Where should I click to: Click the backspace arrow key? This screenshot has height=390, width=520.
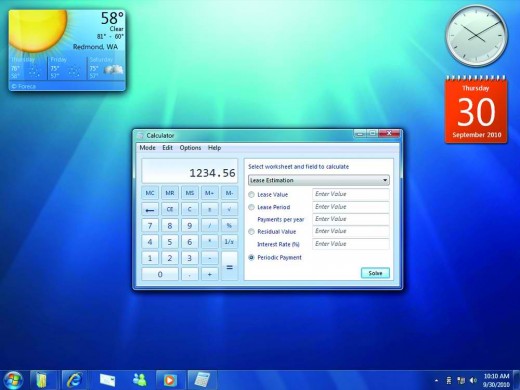click(150, 209)
